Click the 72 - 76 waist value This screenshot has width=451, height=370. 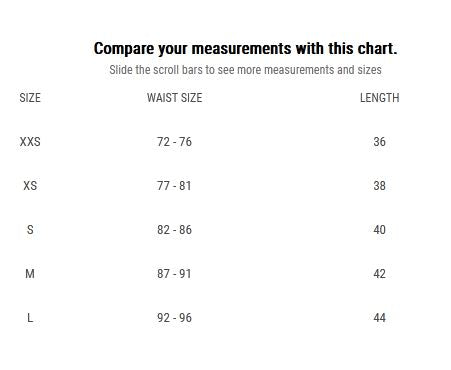coord(174,142)
